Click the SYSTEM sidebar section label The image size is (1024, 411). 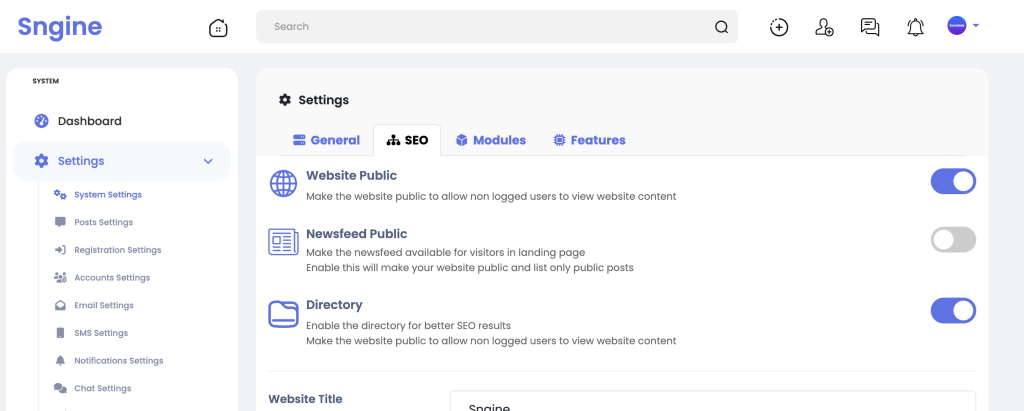point(46,81)
